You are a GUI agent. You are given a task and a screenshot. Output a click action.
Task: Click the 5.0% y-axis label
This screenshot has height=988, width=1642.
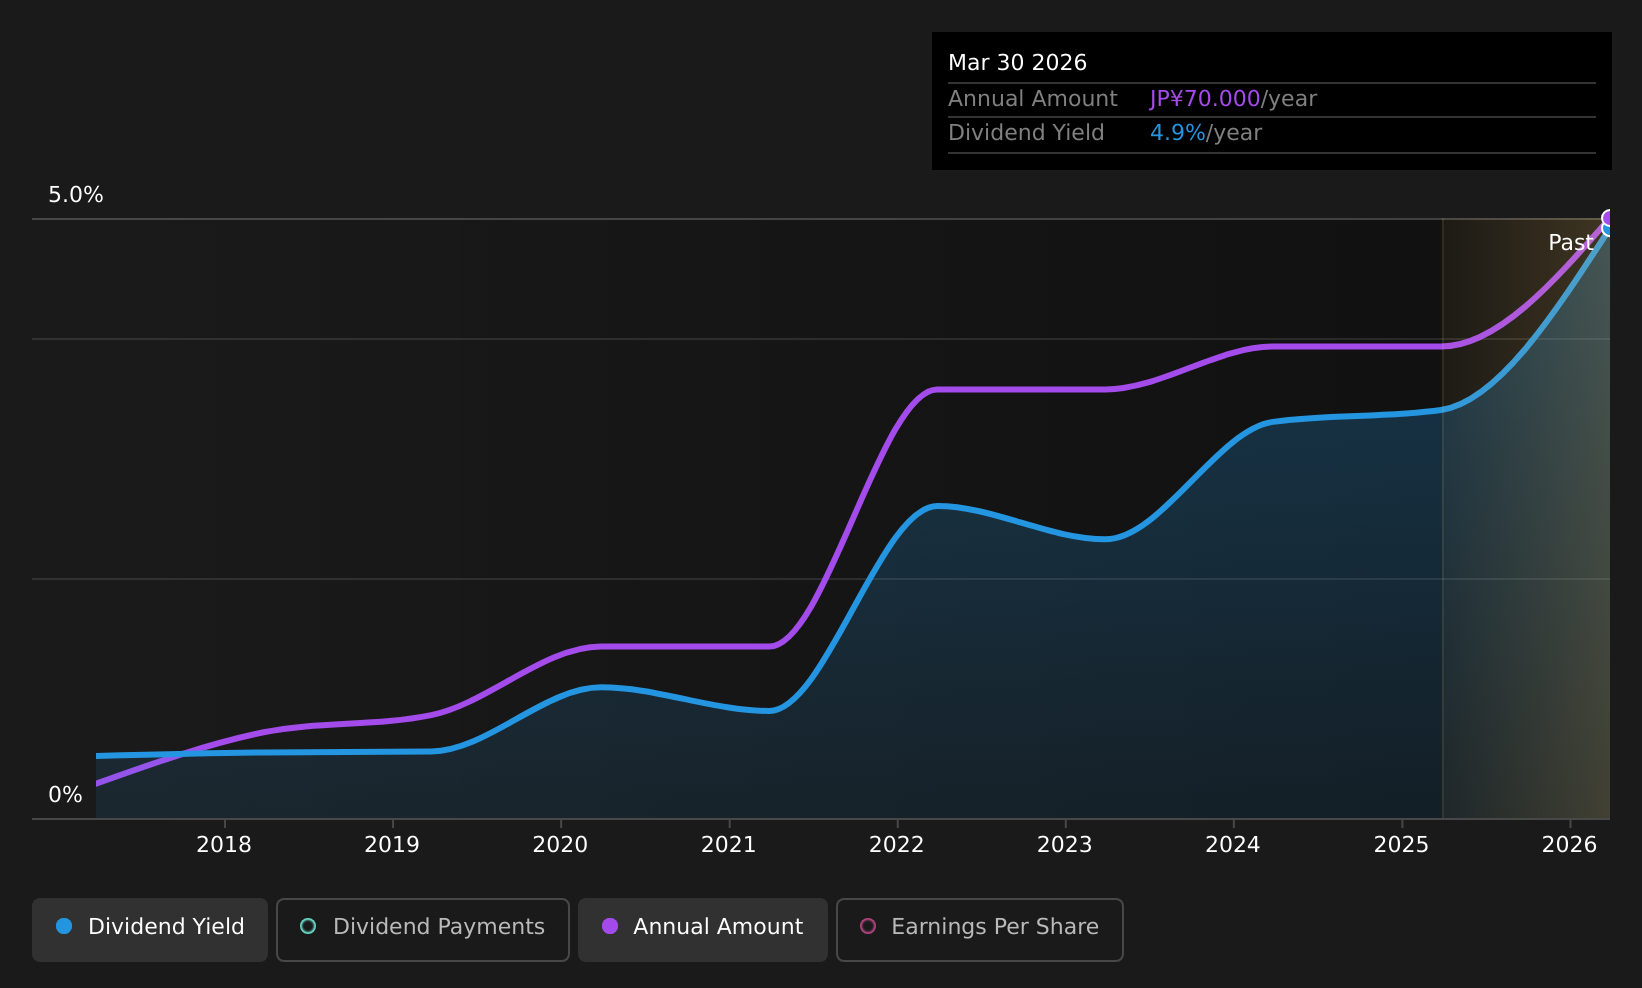(76, 195)
